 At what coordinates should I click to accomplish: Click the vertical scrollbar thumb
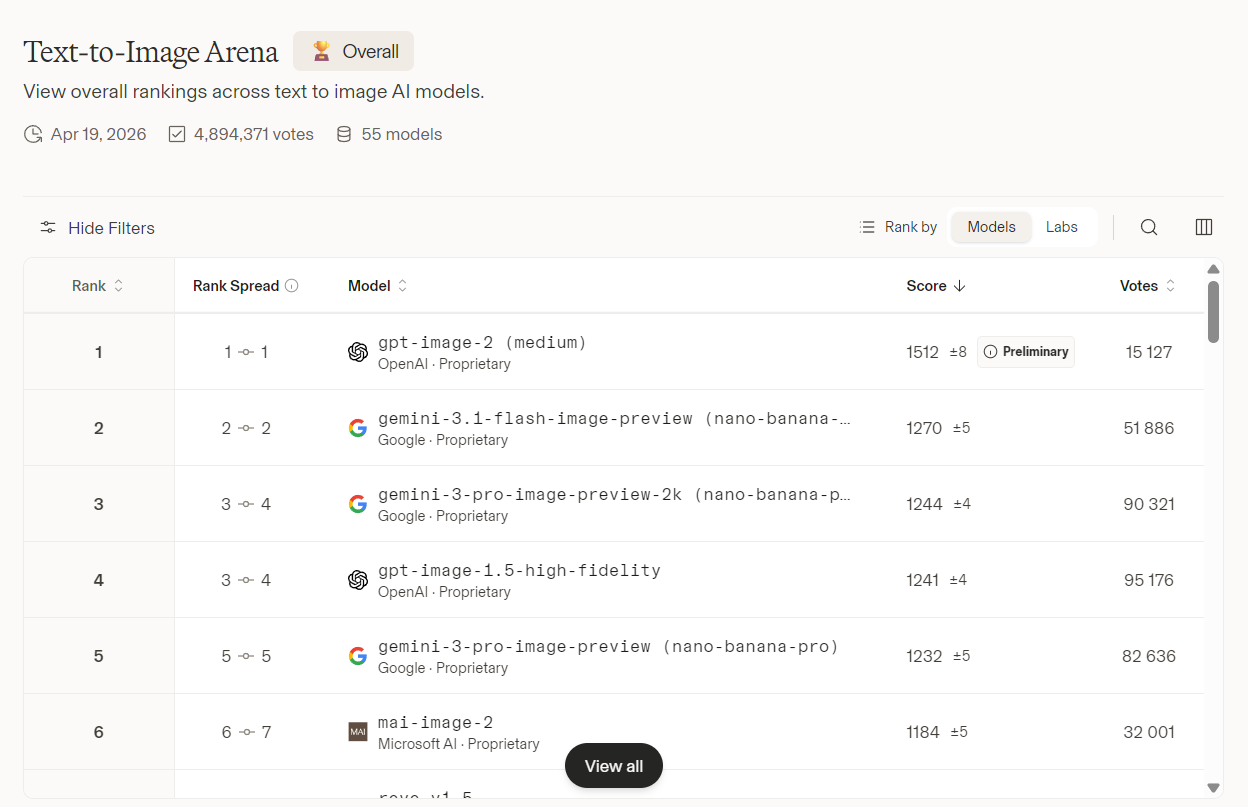(x=1213, y=312)
